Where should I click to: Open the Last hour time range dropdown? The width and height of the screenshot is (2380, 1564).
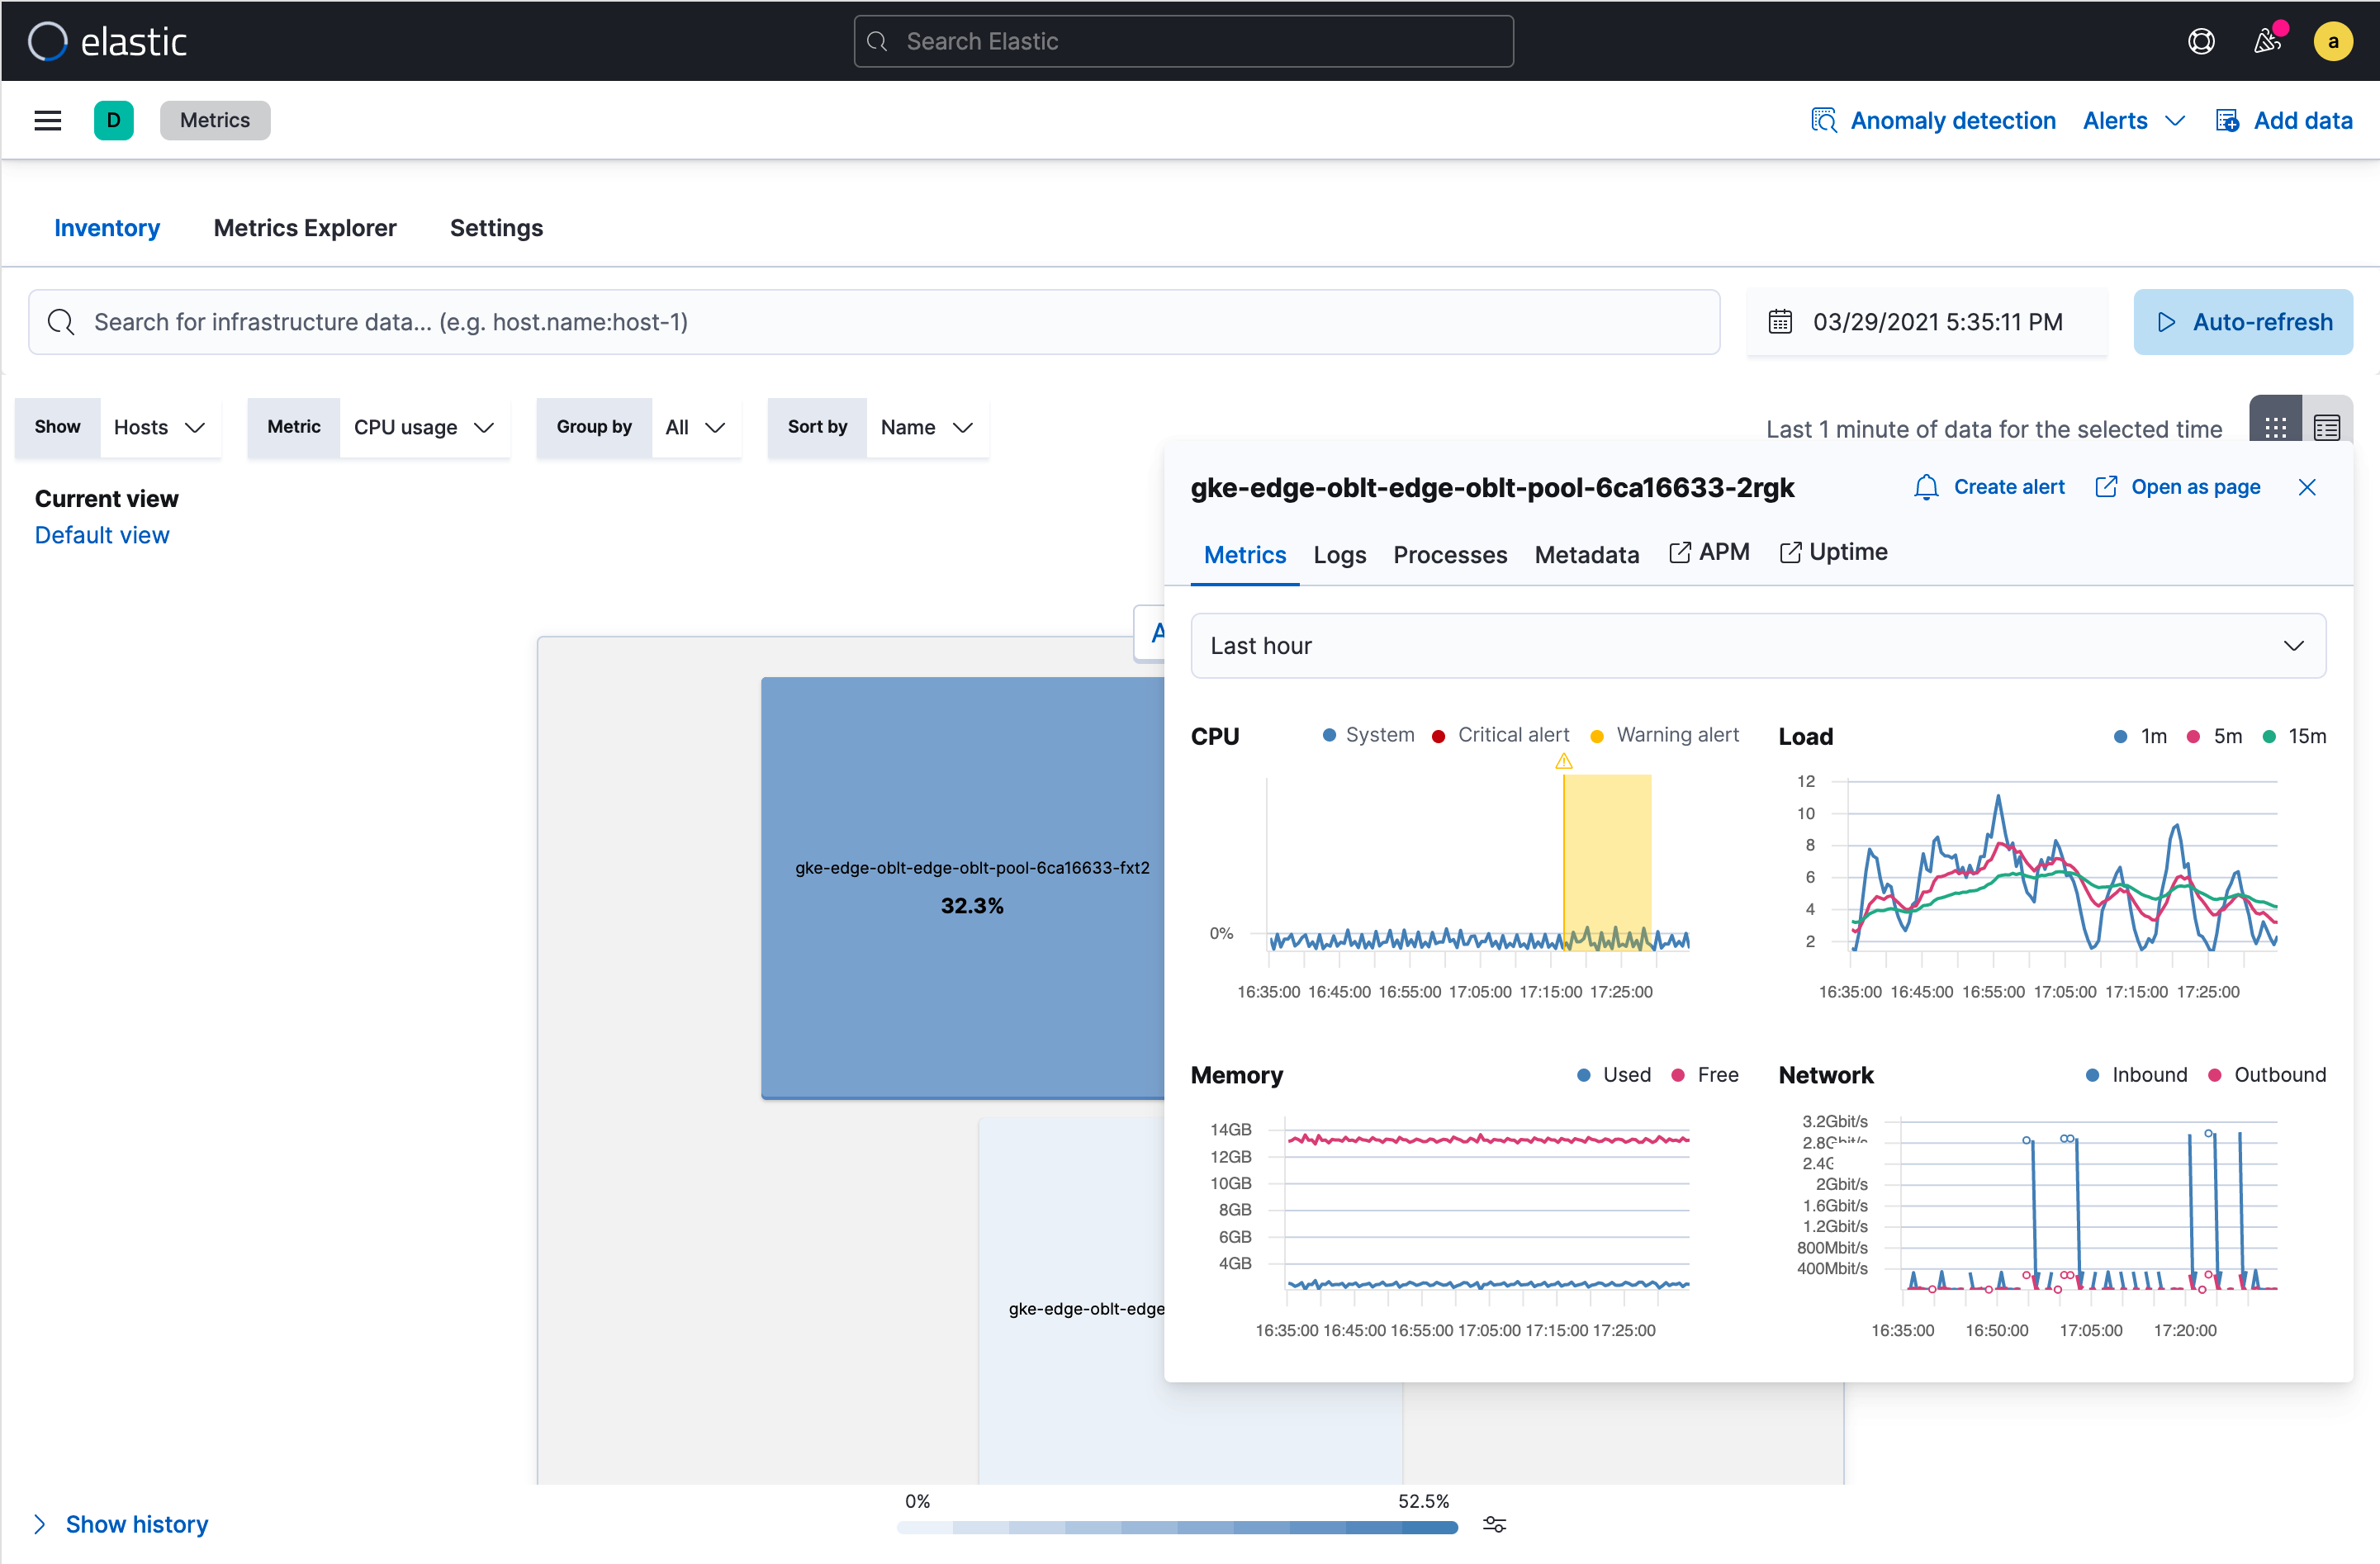coord(1757,645)
